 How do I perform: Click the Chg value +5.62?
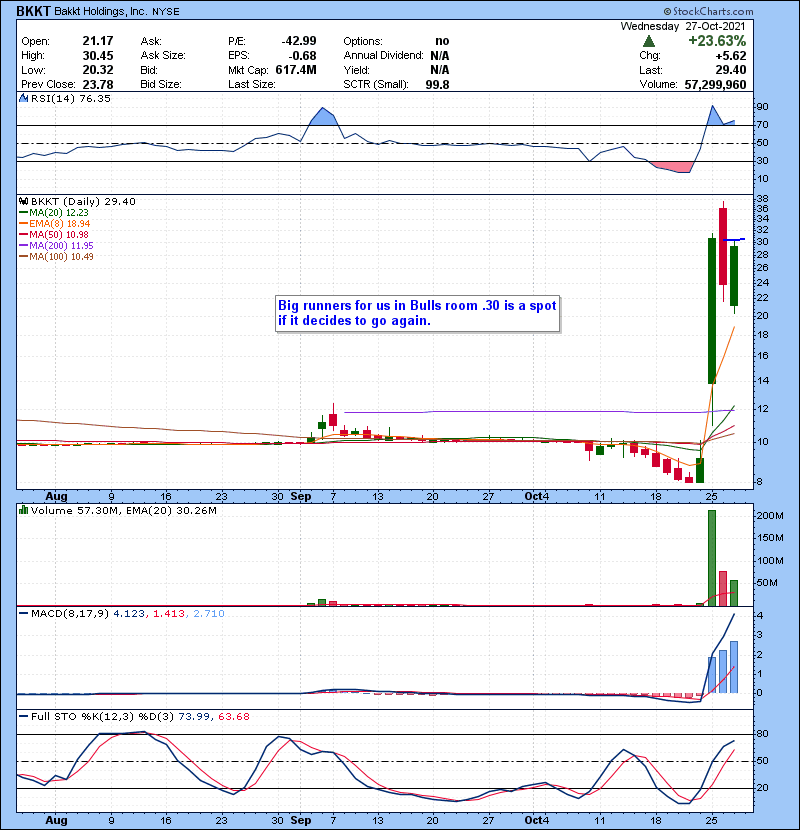coord(731,56)
